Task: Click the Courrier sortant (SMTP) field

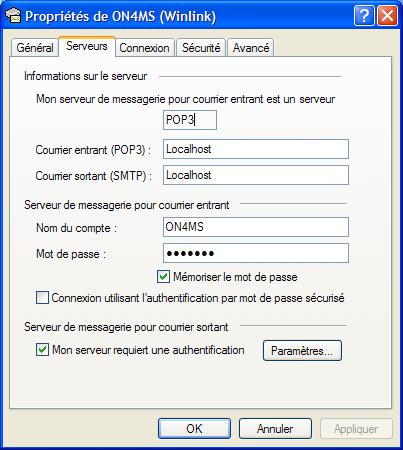Action: point(256,175)
